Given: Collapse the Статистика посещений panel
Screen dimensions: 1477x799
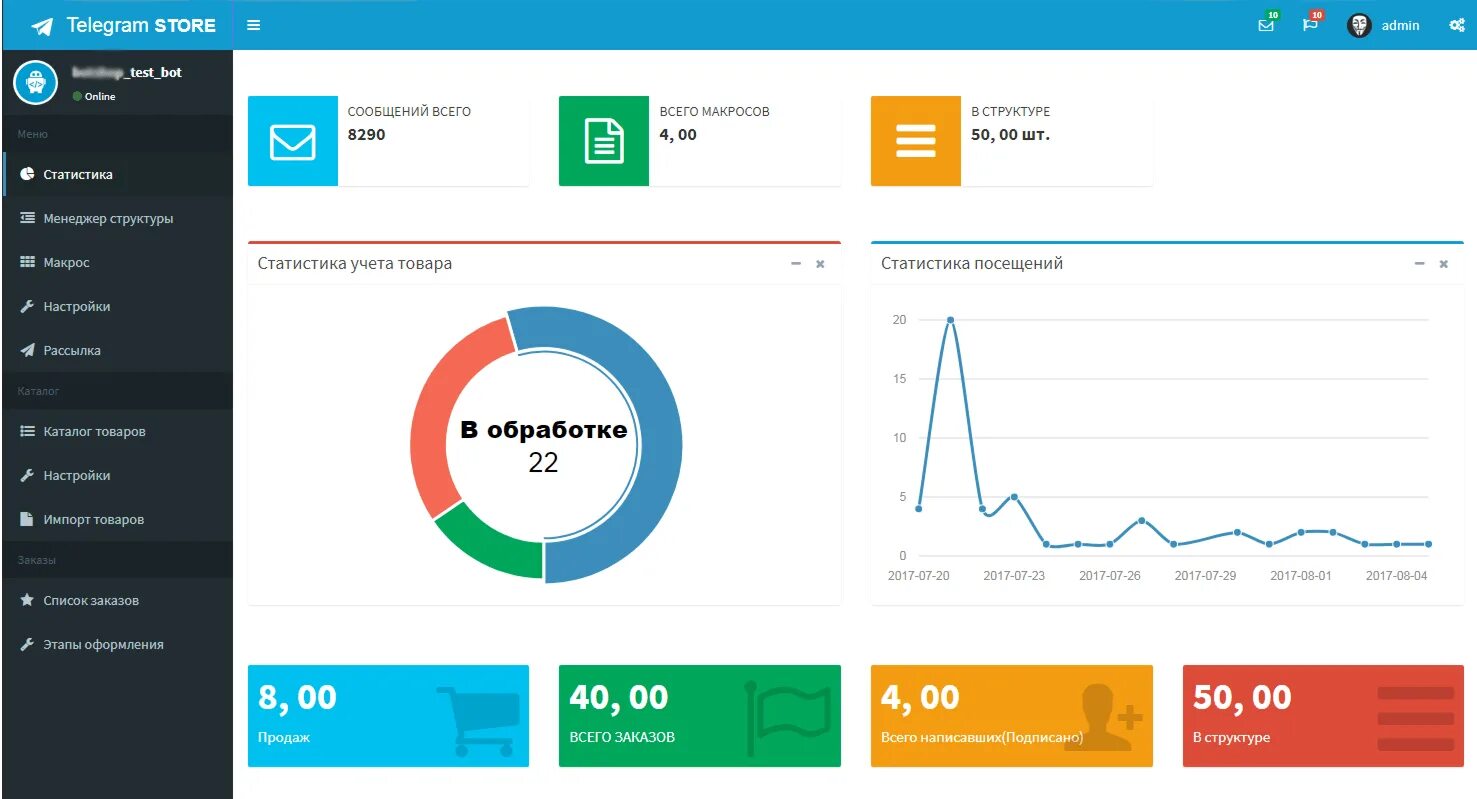Looking at the screenshot, I should click(1419, 264).
